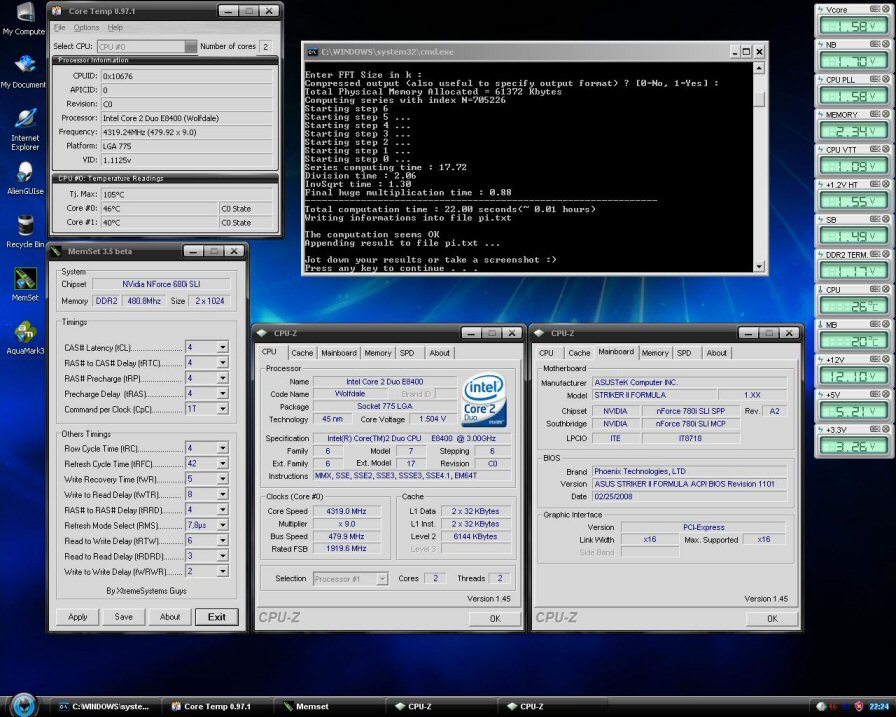896x717 pixels.
Task: Dismiss the MEMORY gadget with its X icon
Action: pyautogui.click(x=886, y=114)
